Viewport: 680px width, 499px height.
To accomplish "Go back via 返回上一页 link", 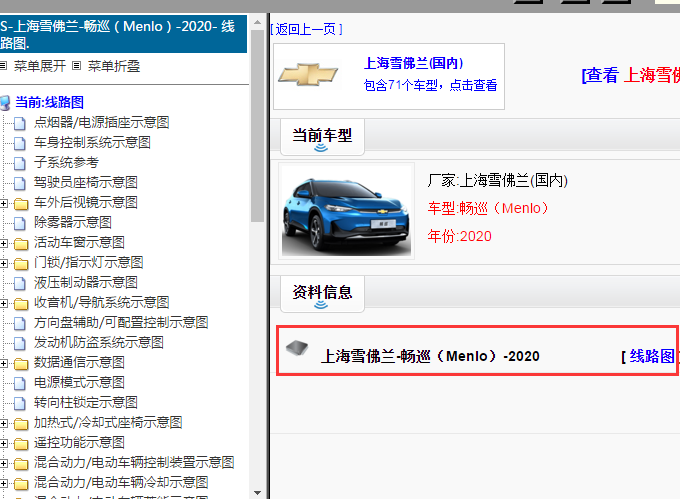I will click(x=307, y=29).
